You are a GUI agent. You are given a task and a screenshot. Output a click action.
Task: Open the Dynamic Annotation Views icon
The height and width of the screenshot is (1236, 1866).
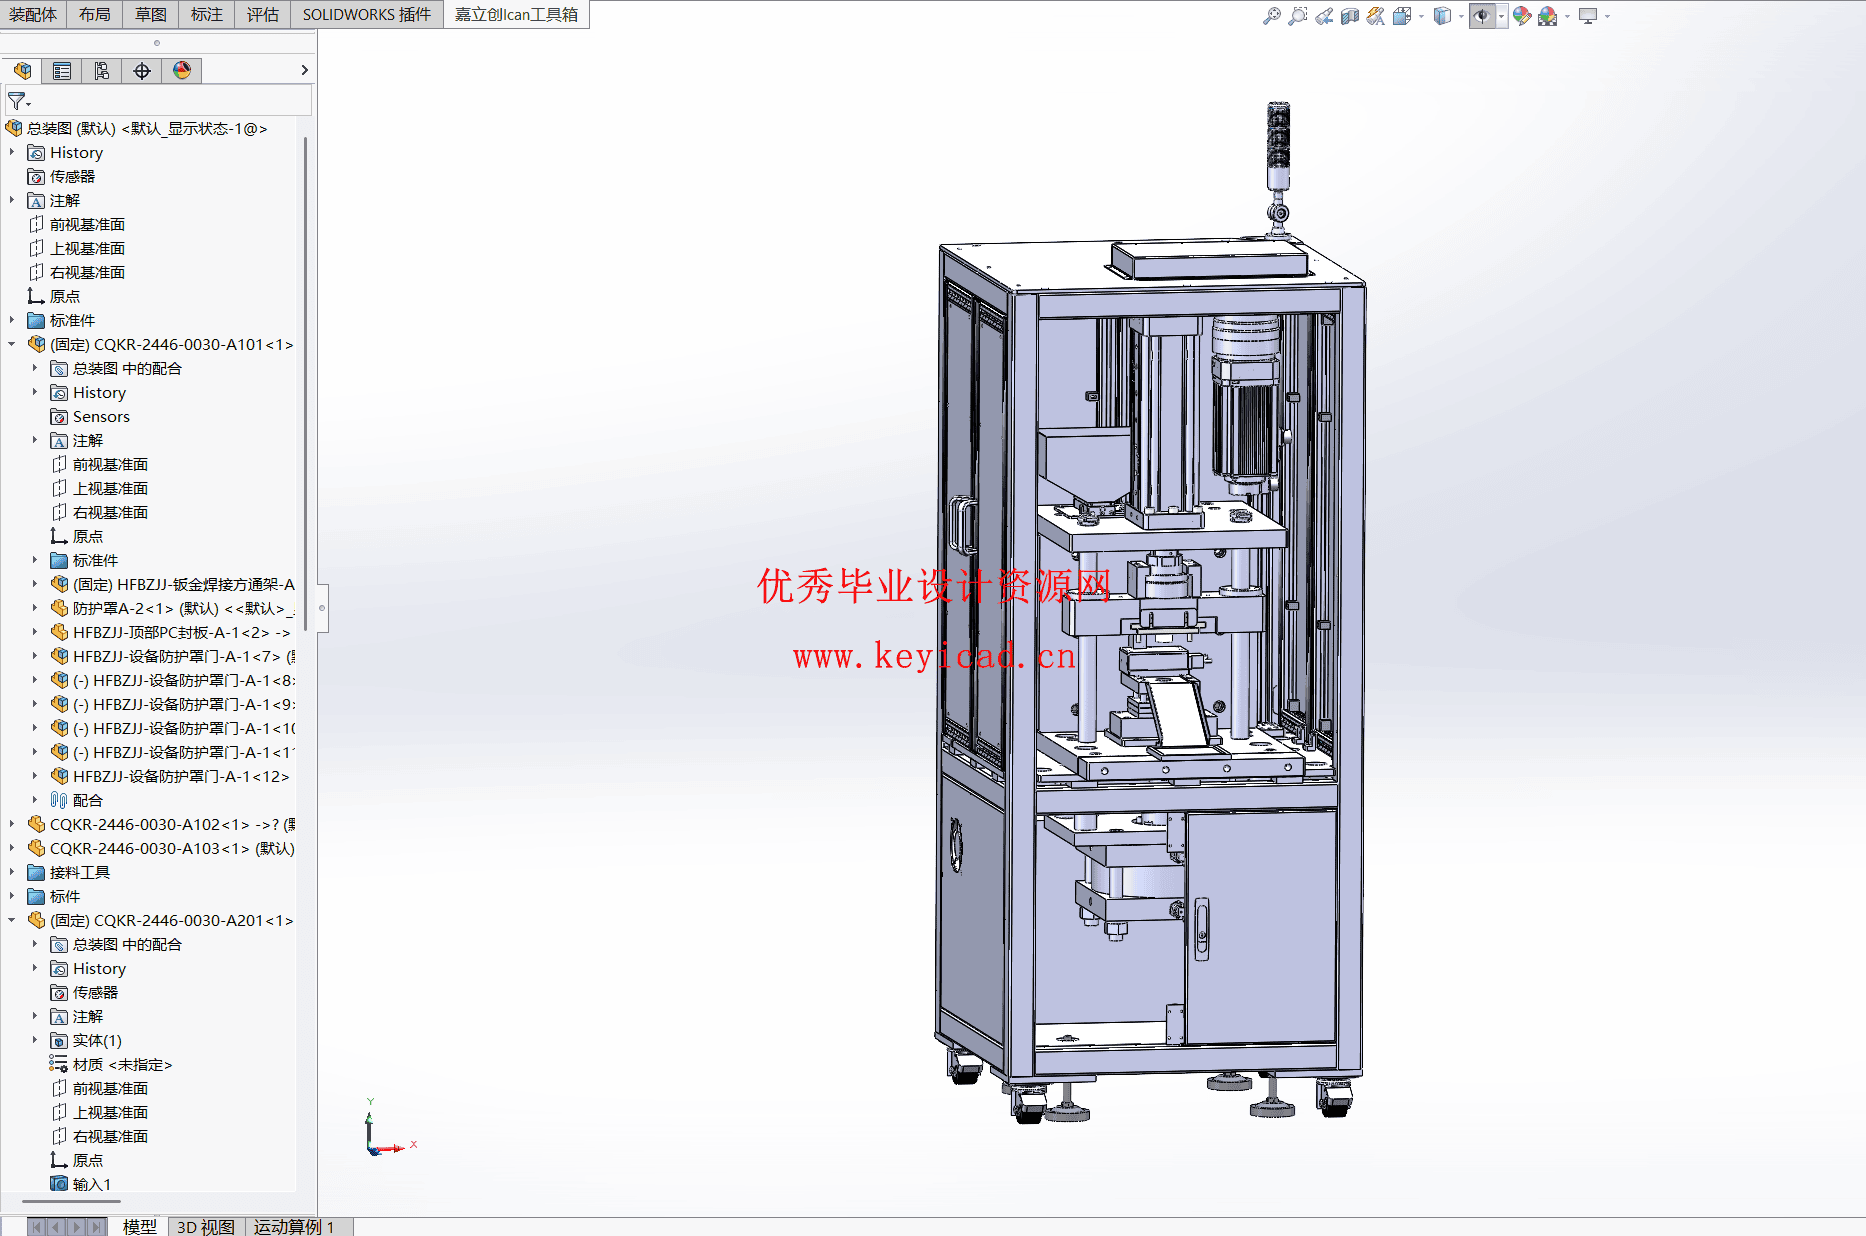click(1376, 16)
